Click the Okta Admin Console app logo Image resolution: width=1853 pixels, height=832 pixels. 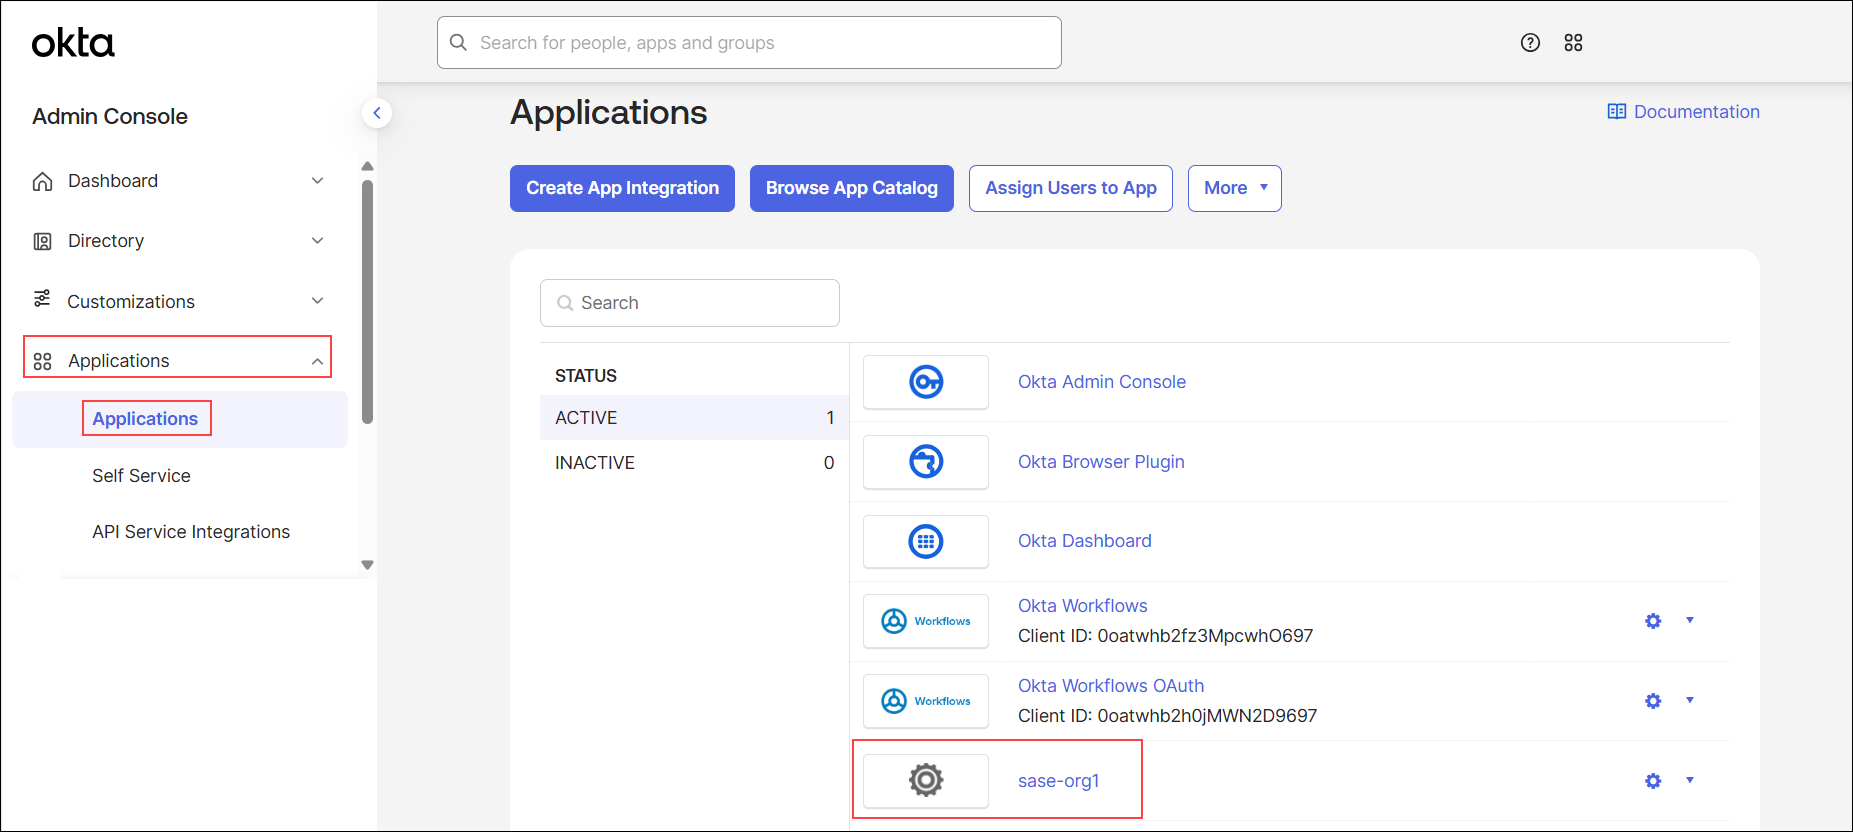(926, 382)
